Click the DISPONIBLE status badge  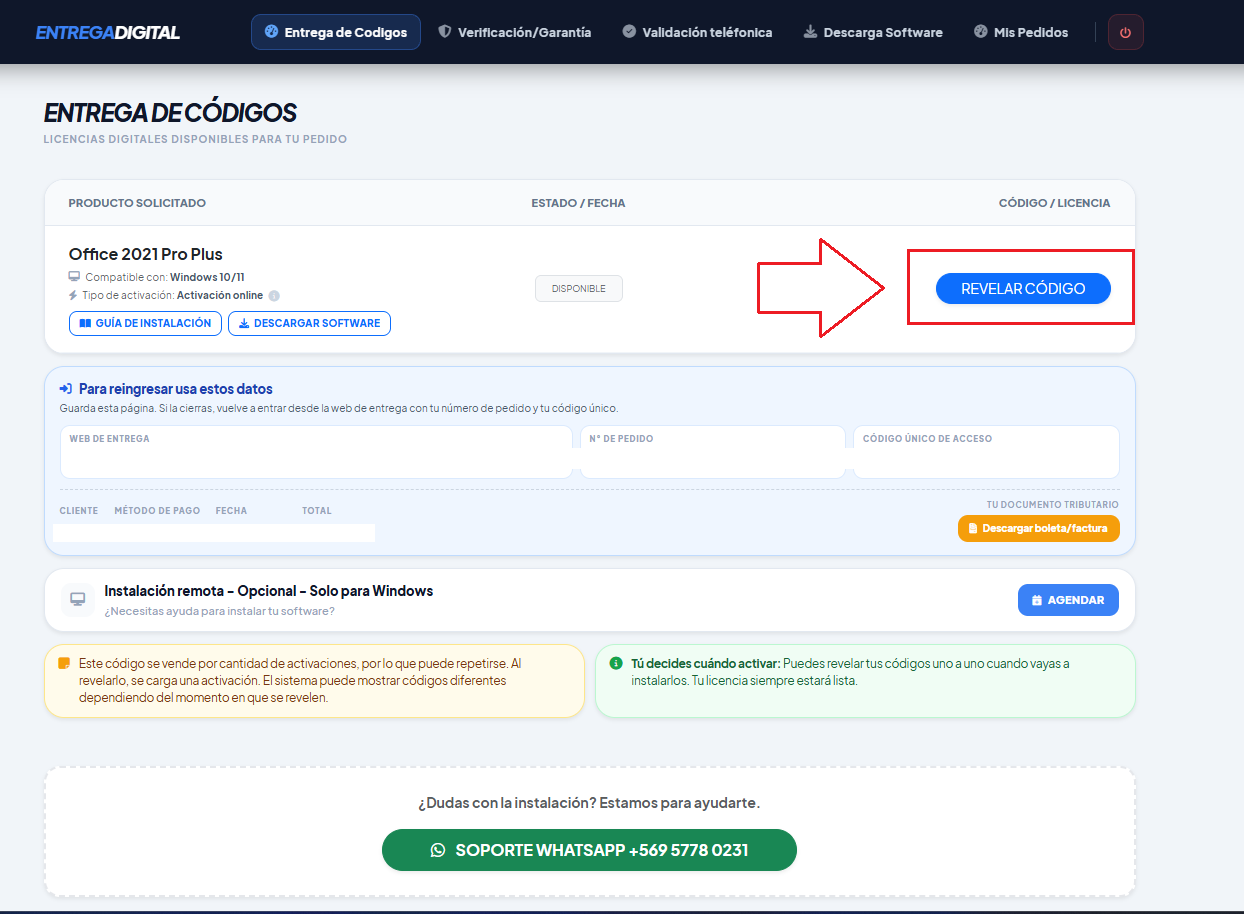tap(578, 288)
